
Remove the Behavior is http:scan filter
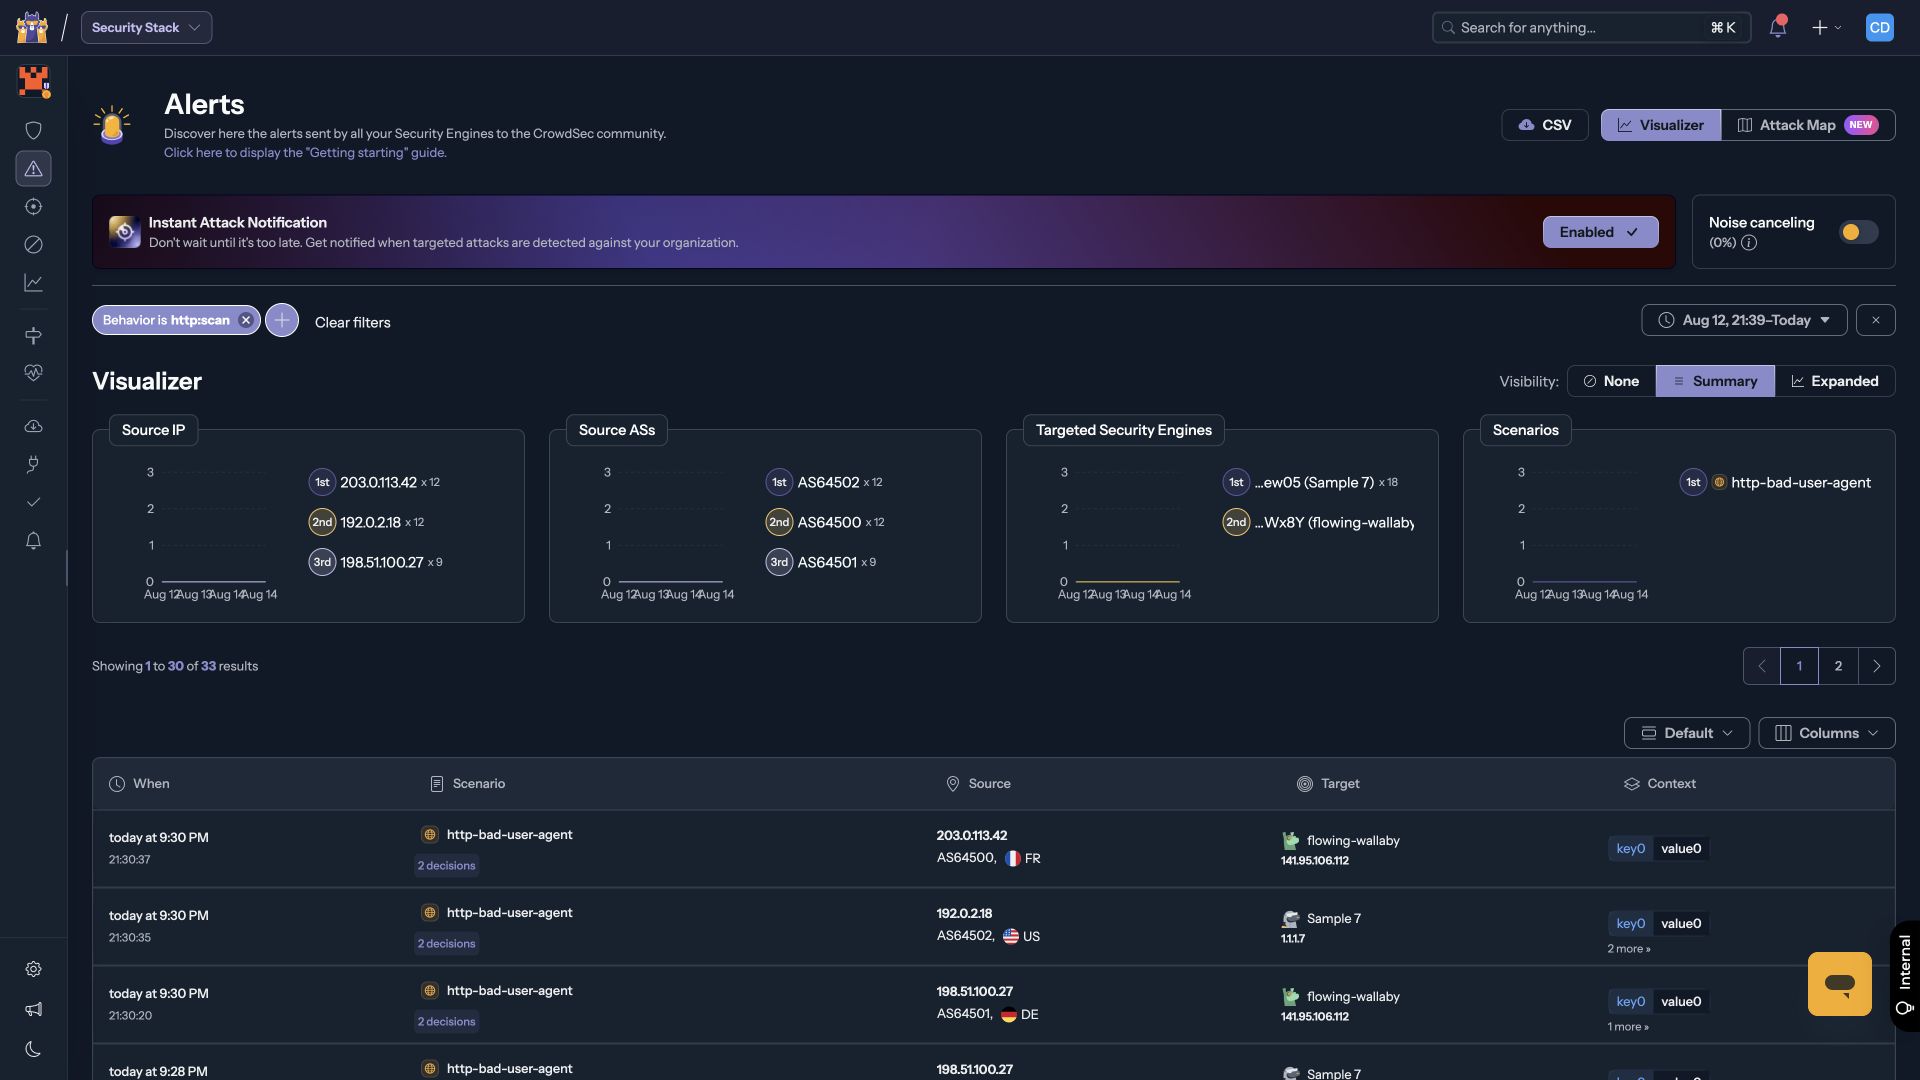245,320
